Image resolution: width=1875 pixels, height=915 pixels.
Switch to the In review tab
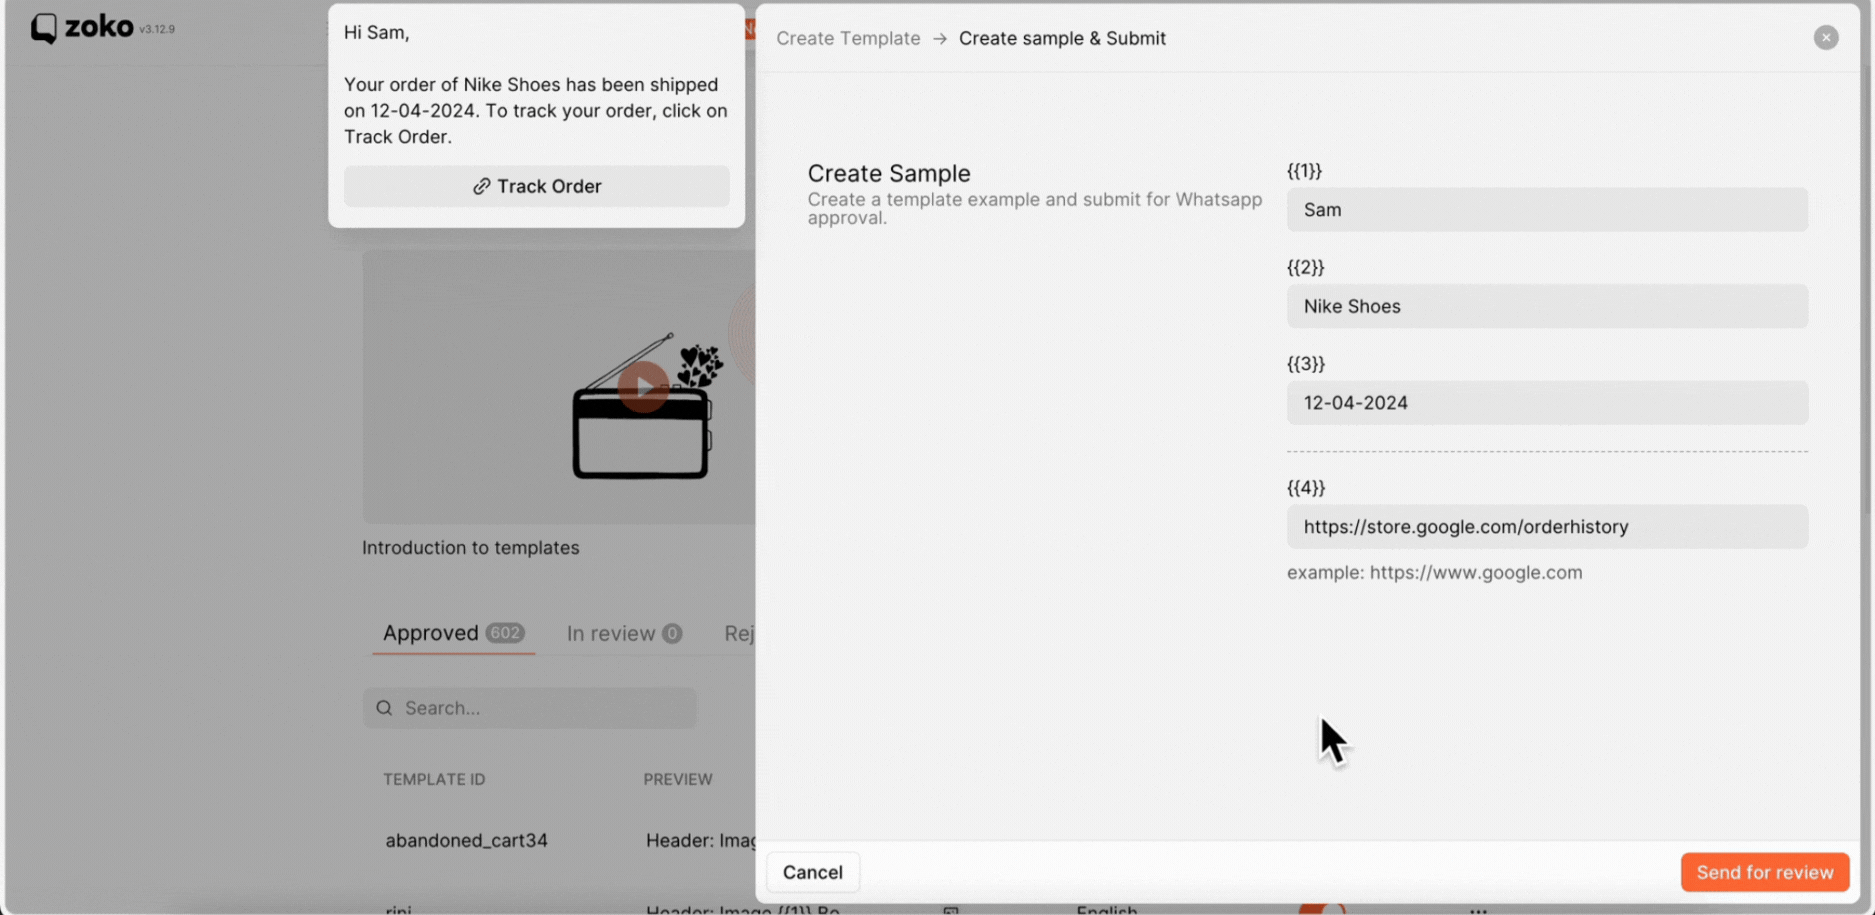(x=624, y=633)
